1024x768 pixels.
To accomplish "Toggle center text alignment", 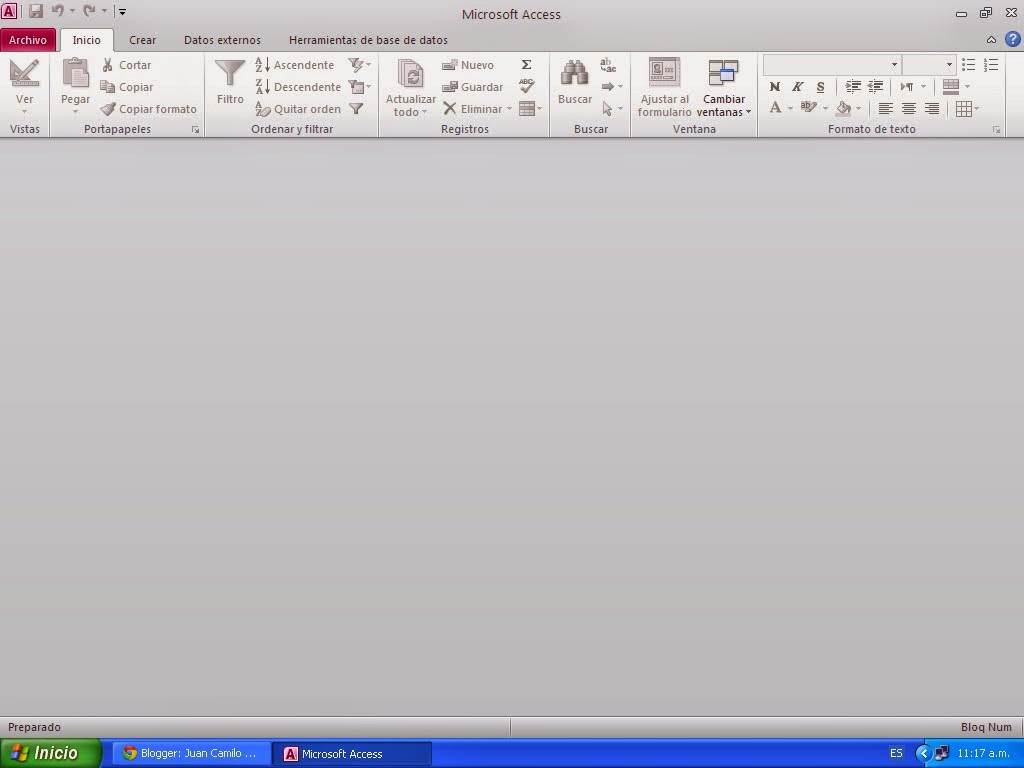I will (x=908, y=109).
